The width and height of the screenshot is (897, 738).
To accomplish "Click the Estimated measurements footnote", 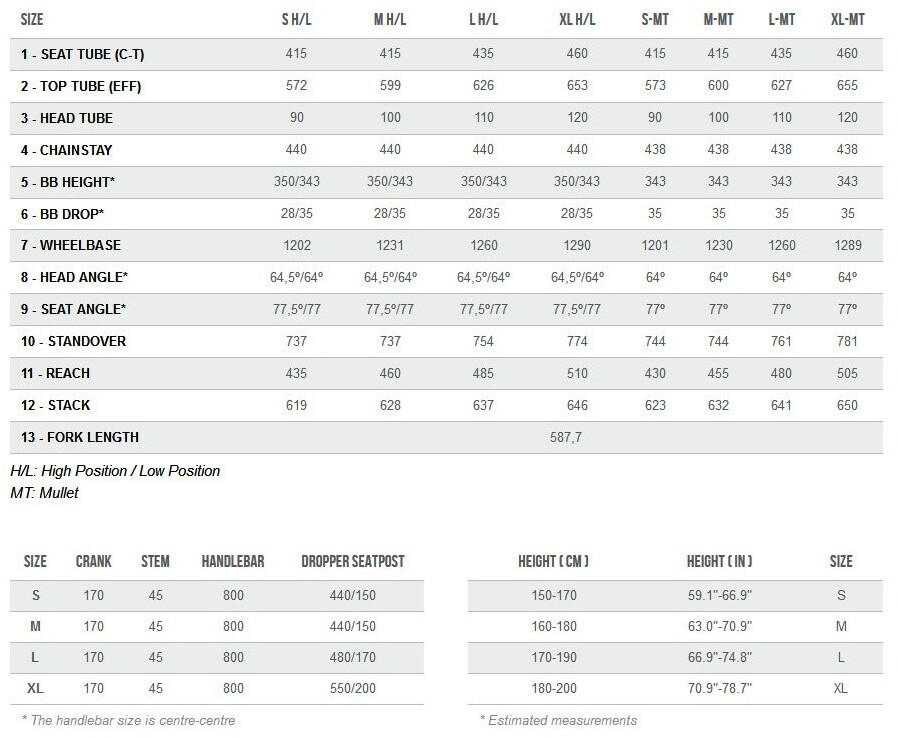I will pos(558,720).
